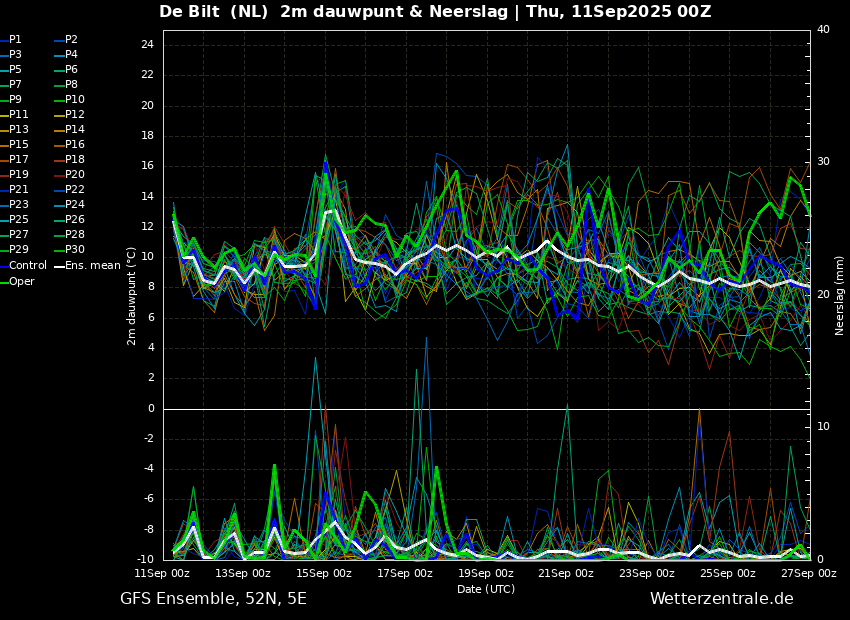
Task: Click the 27Sep 00z date tick label
Action: click(808, 573)
